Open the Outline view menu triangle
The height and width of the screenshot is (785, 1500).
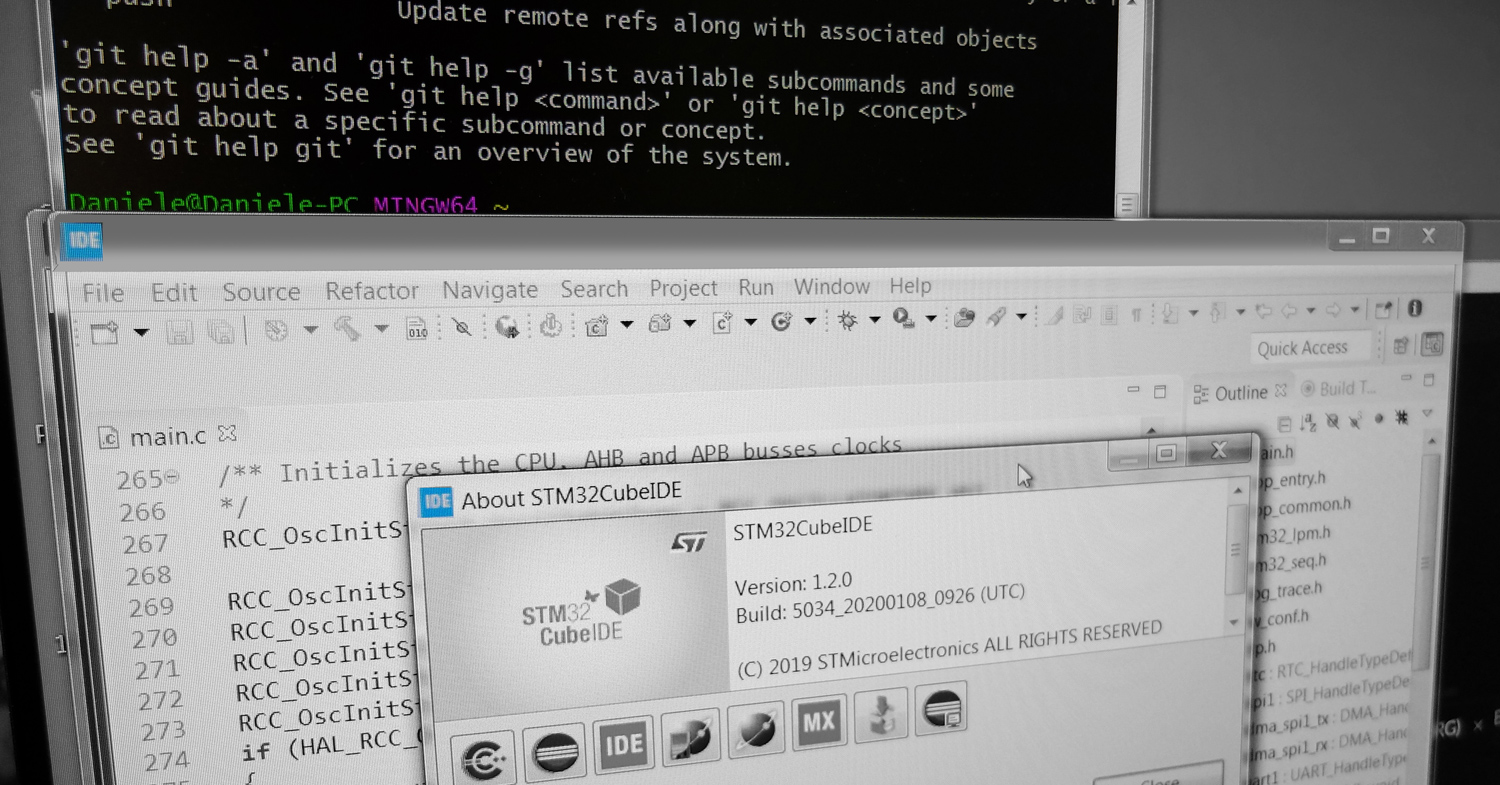pyautogui.click(x=1428, y=414)
